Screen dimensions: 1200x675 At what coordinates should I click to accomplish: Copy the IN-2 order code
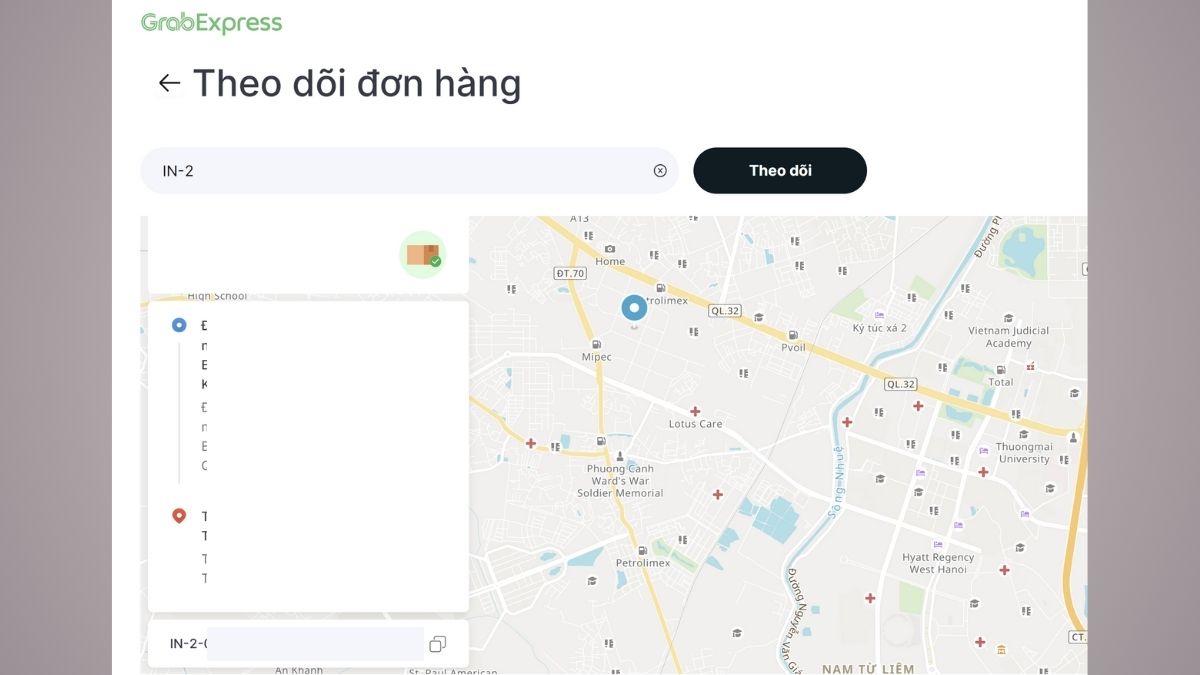(x=437, y=644)
